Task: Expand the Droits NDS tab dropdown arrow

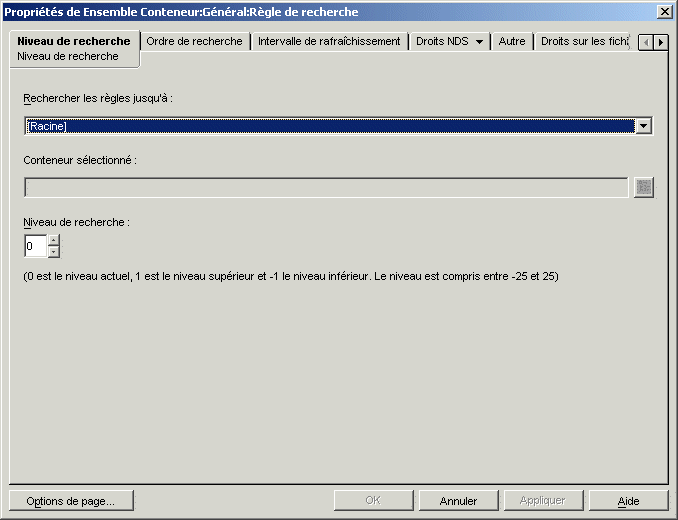Action: [x=479, y=42]
